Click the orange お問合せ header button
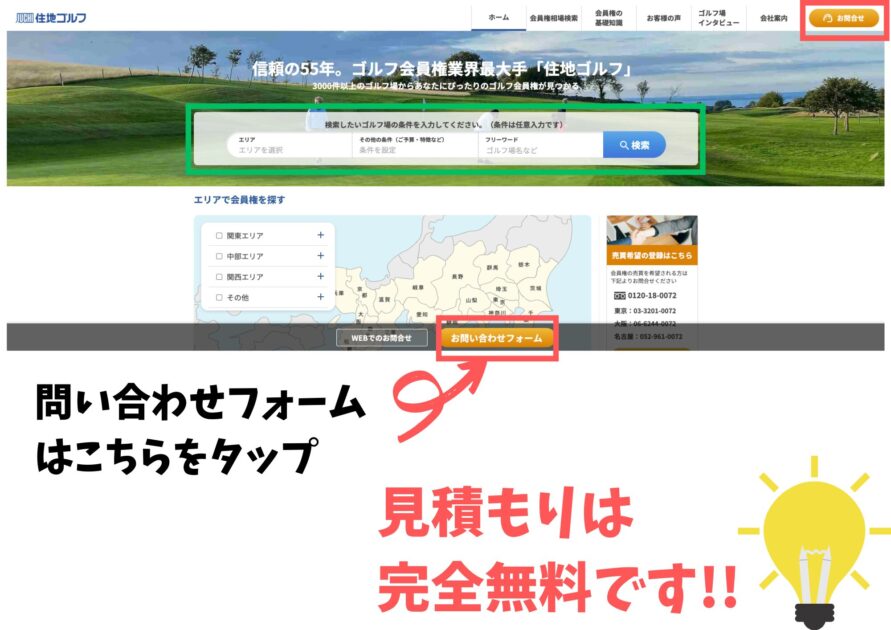Image resolution: width=891 pixels, height=630 pixels. (844, 18)
